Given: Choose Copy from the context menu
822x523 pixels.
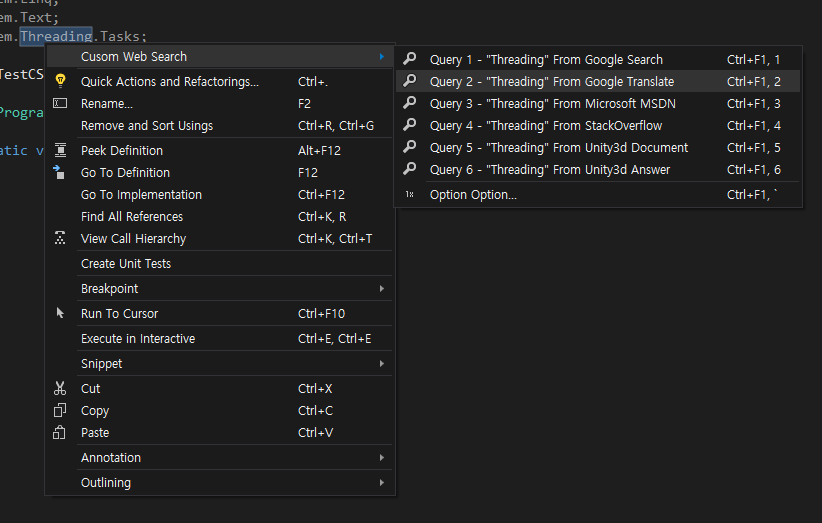Looking at the screenshot, I should [x=219, y=411].
